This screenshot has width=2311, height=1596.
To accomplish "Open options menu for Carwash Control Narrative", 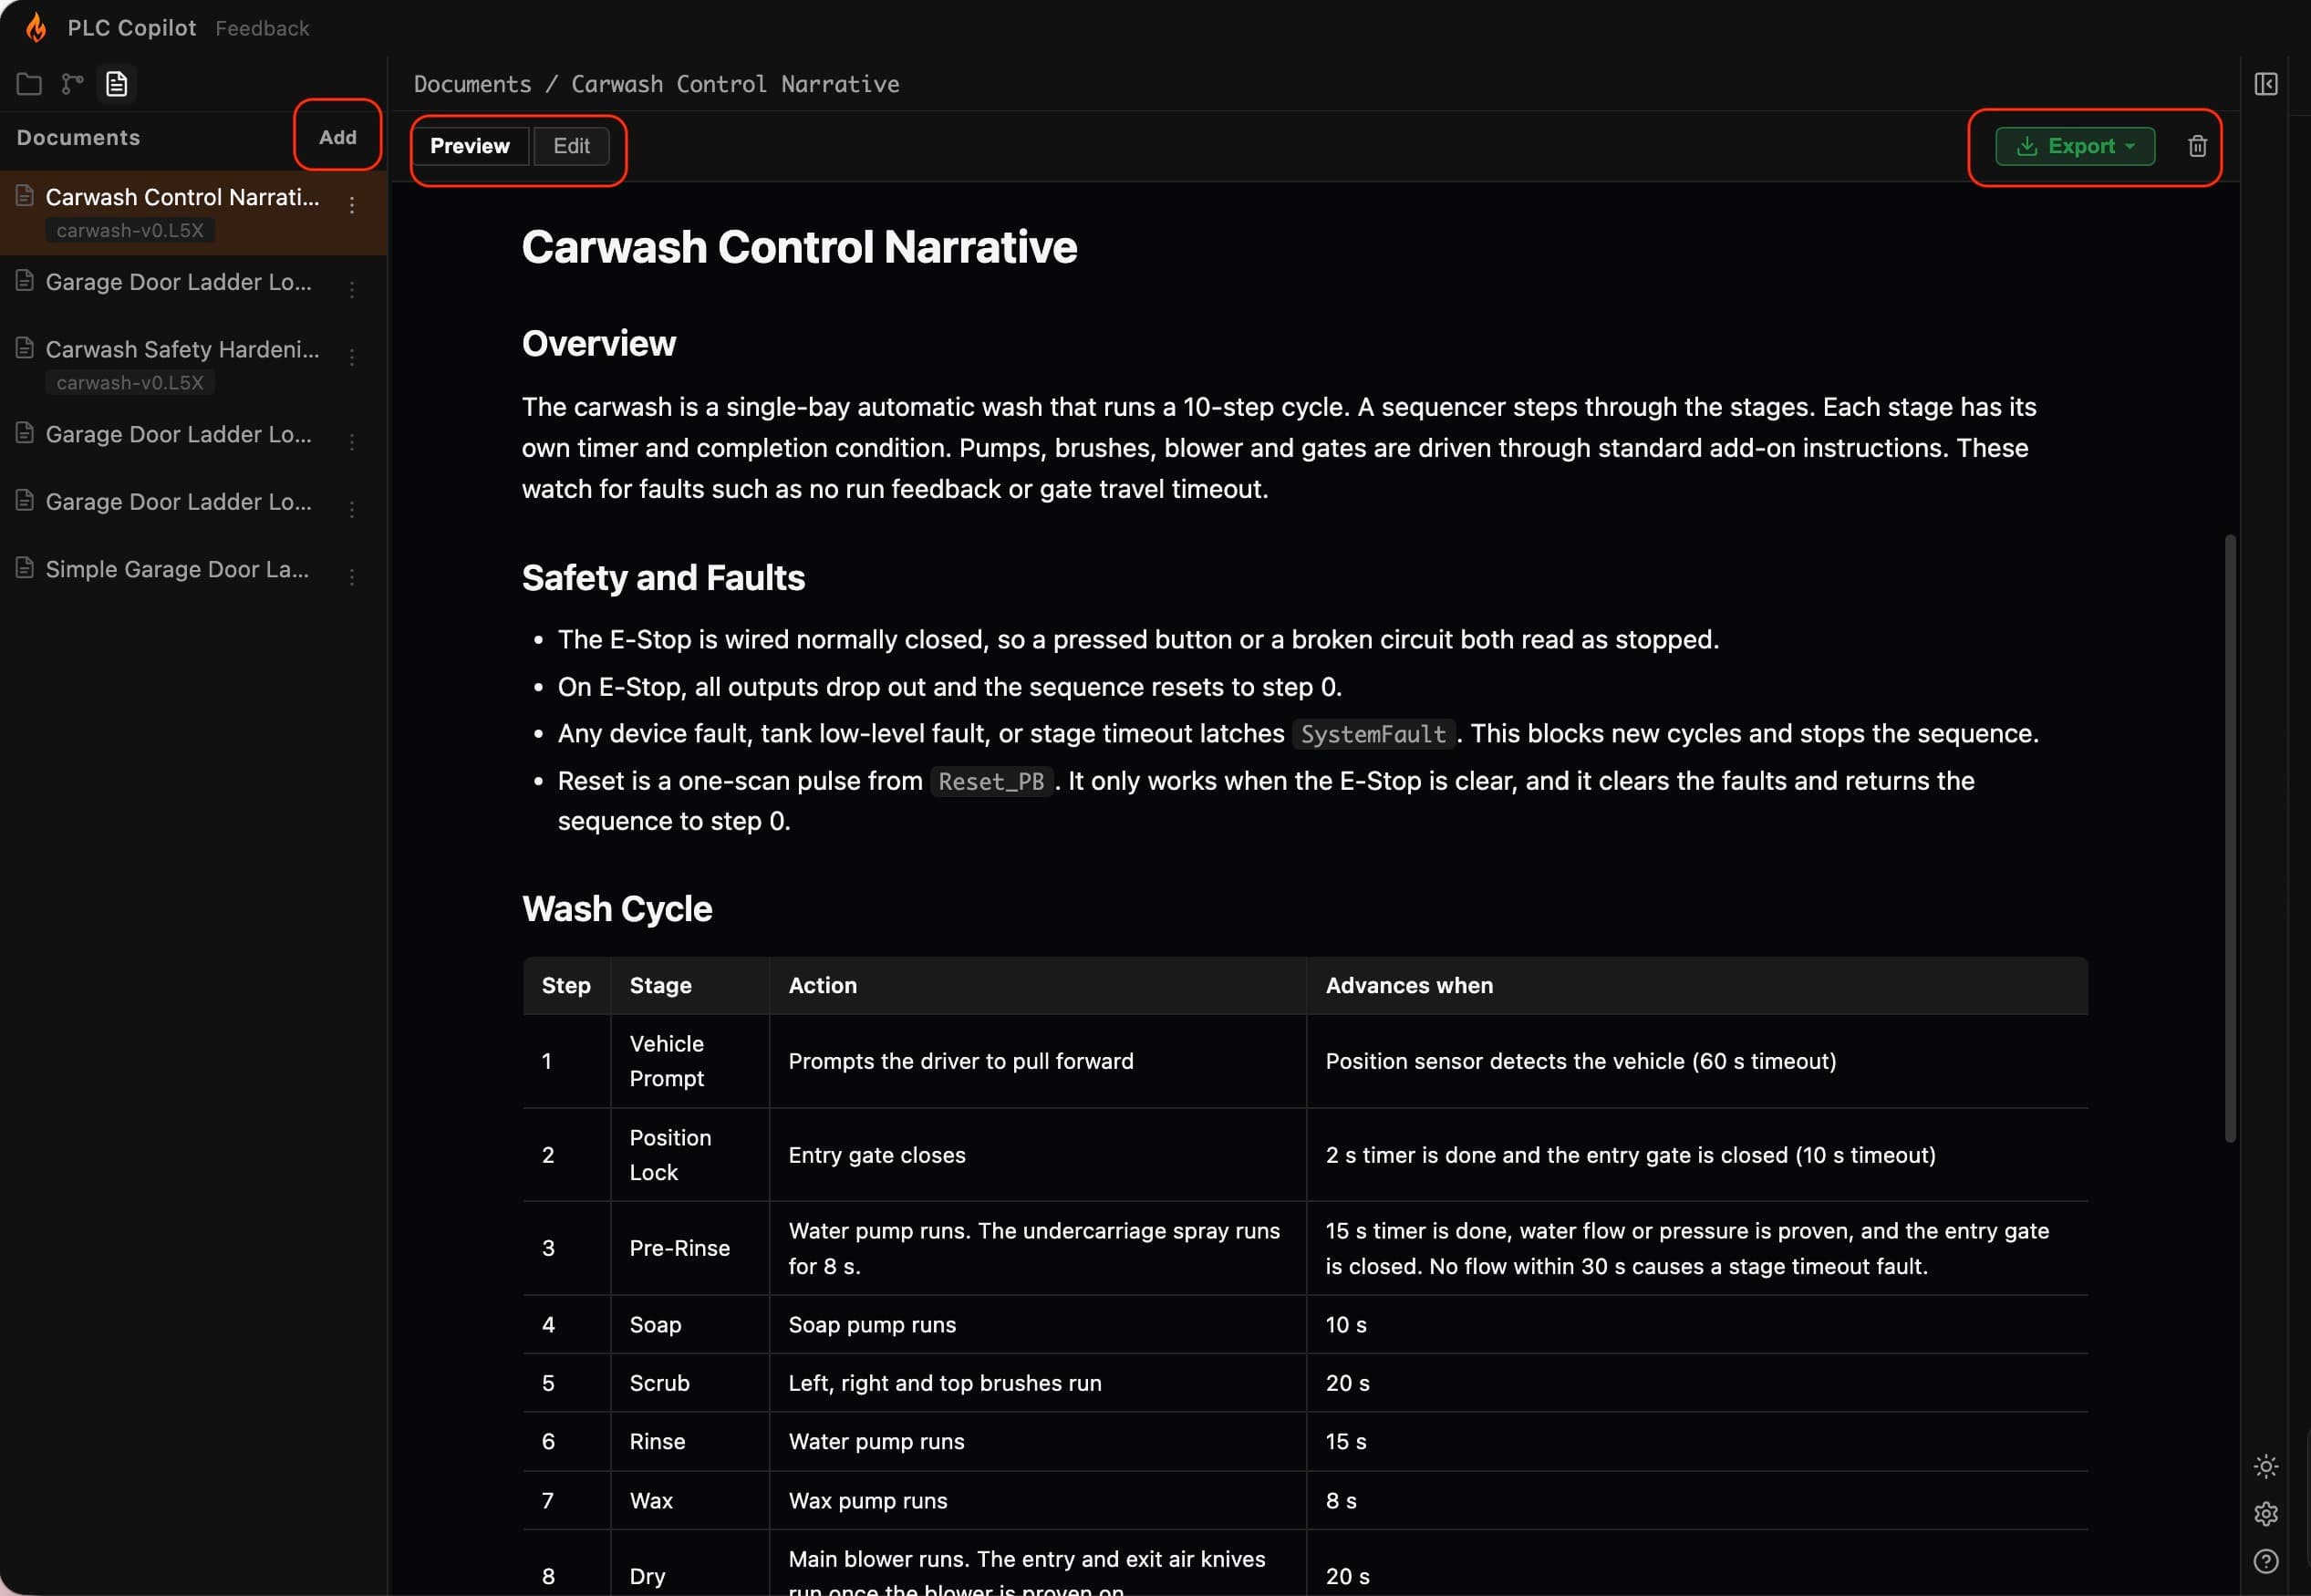I will (x=352, y=205).
